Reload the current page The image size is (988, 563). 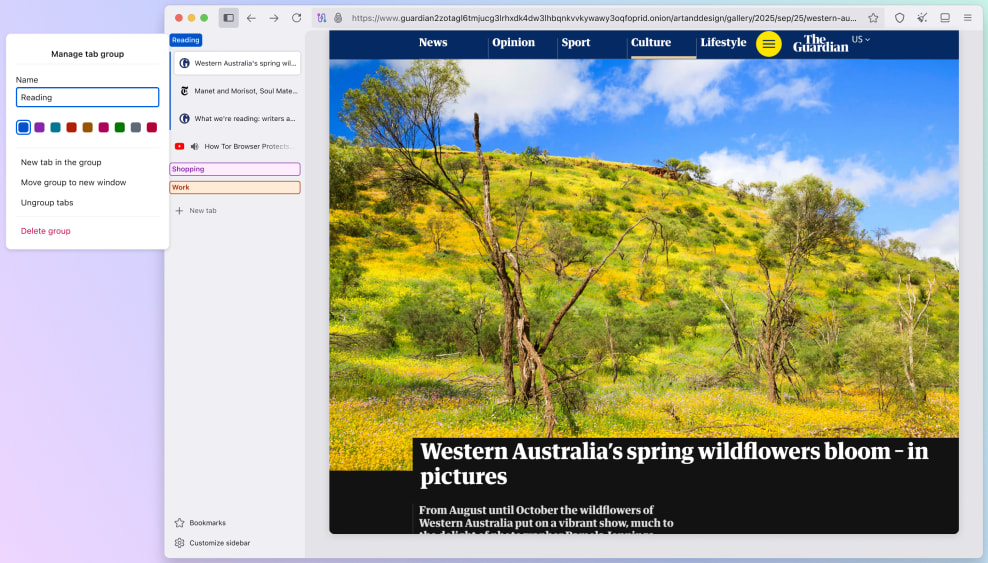click(x=296, y=18)
